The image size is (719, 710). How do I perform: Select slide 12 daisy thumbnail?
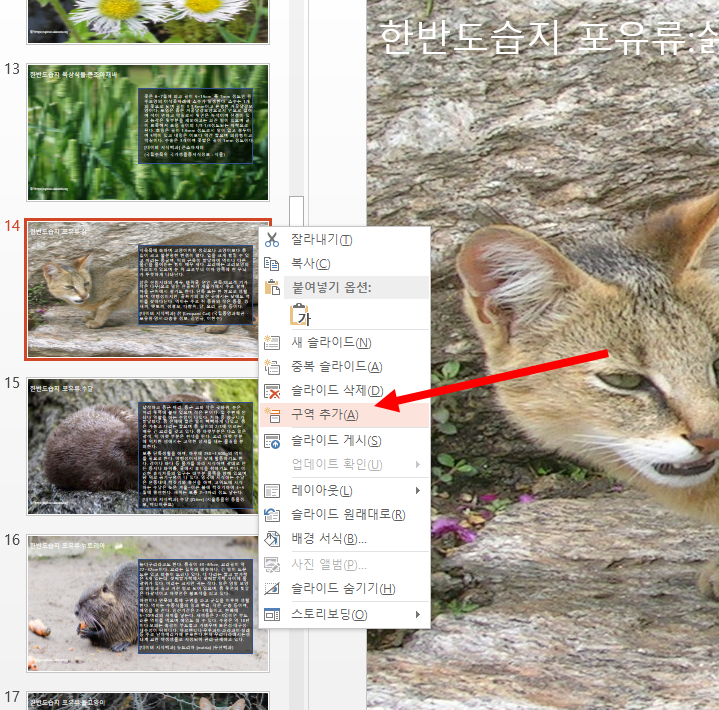pyautogui.click(x=148, y=22)
